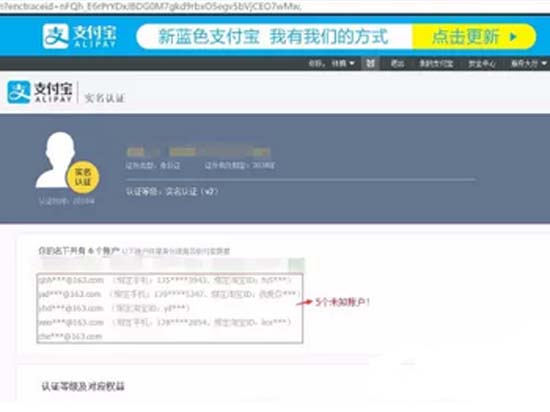The image size is (550, 412).
Task: Click the play arrow on the update button
Action: point(513,36)
